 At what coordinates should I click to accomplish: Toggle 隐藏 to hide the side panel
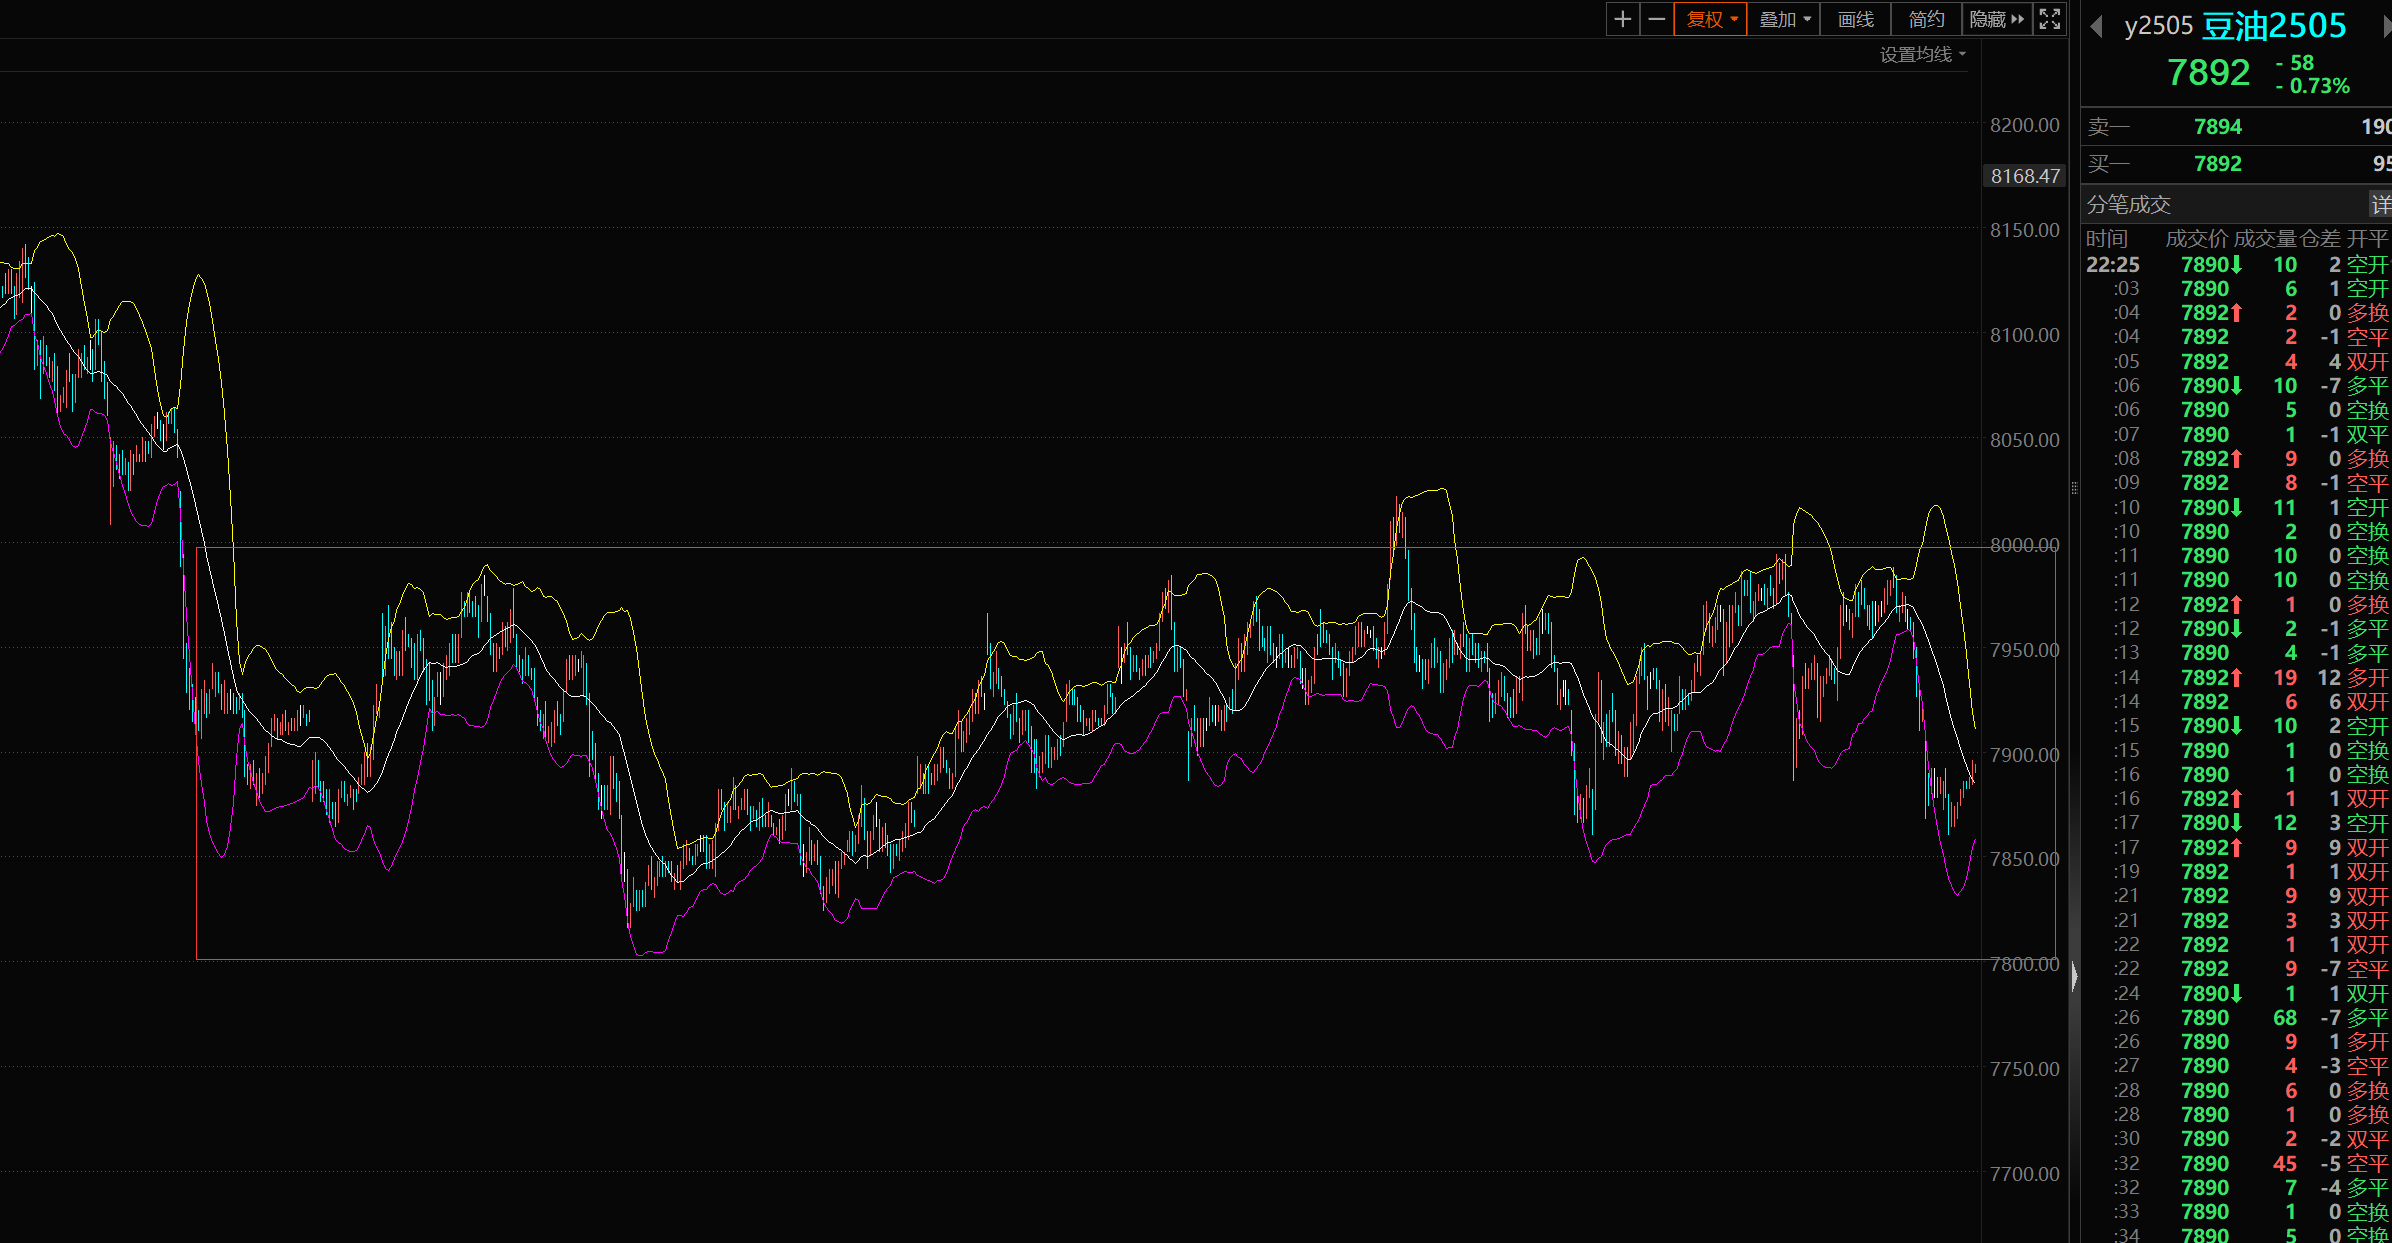pos(1996,19)
